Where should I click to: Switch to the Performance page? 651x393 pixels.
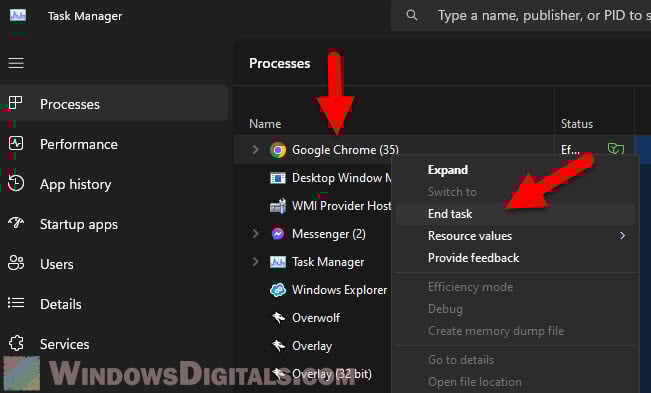point(79,144)
